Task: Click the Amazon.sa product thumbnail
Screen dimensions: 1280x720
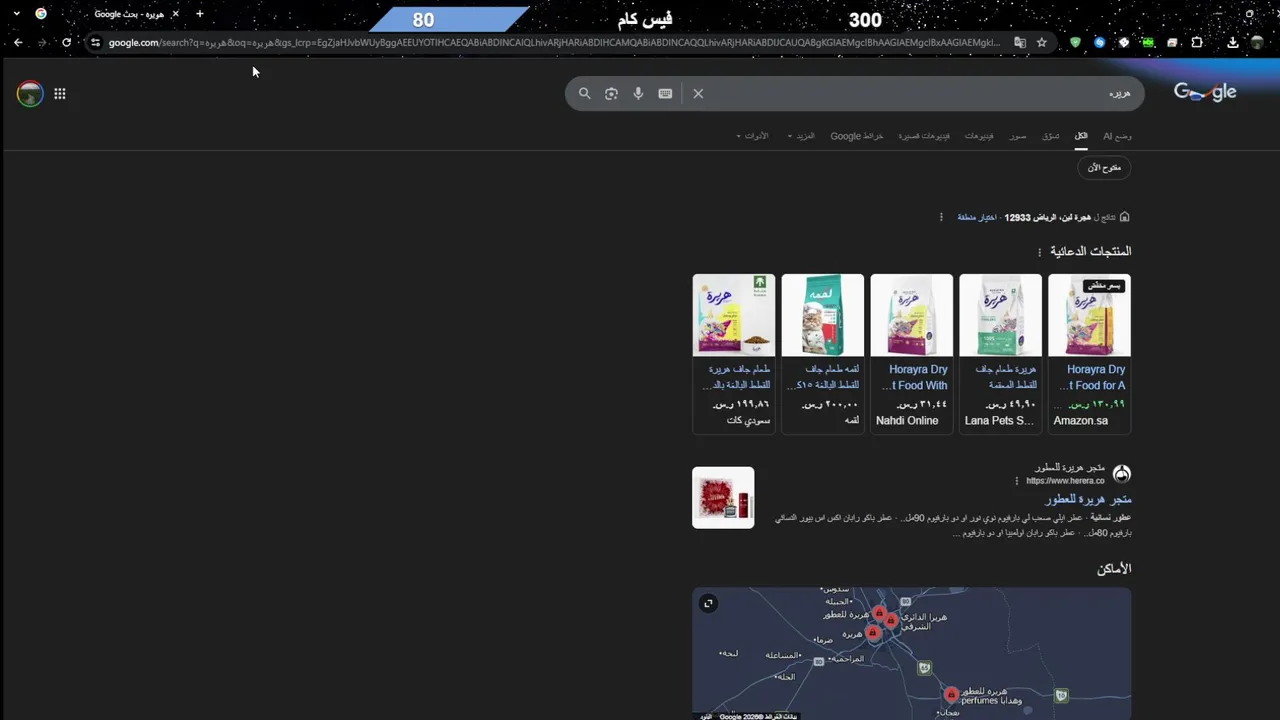Action: click(x=1089, y=315)
